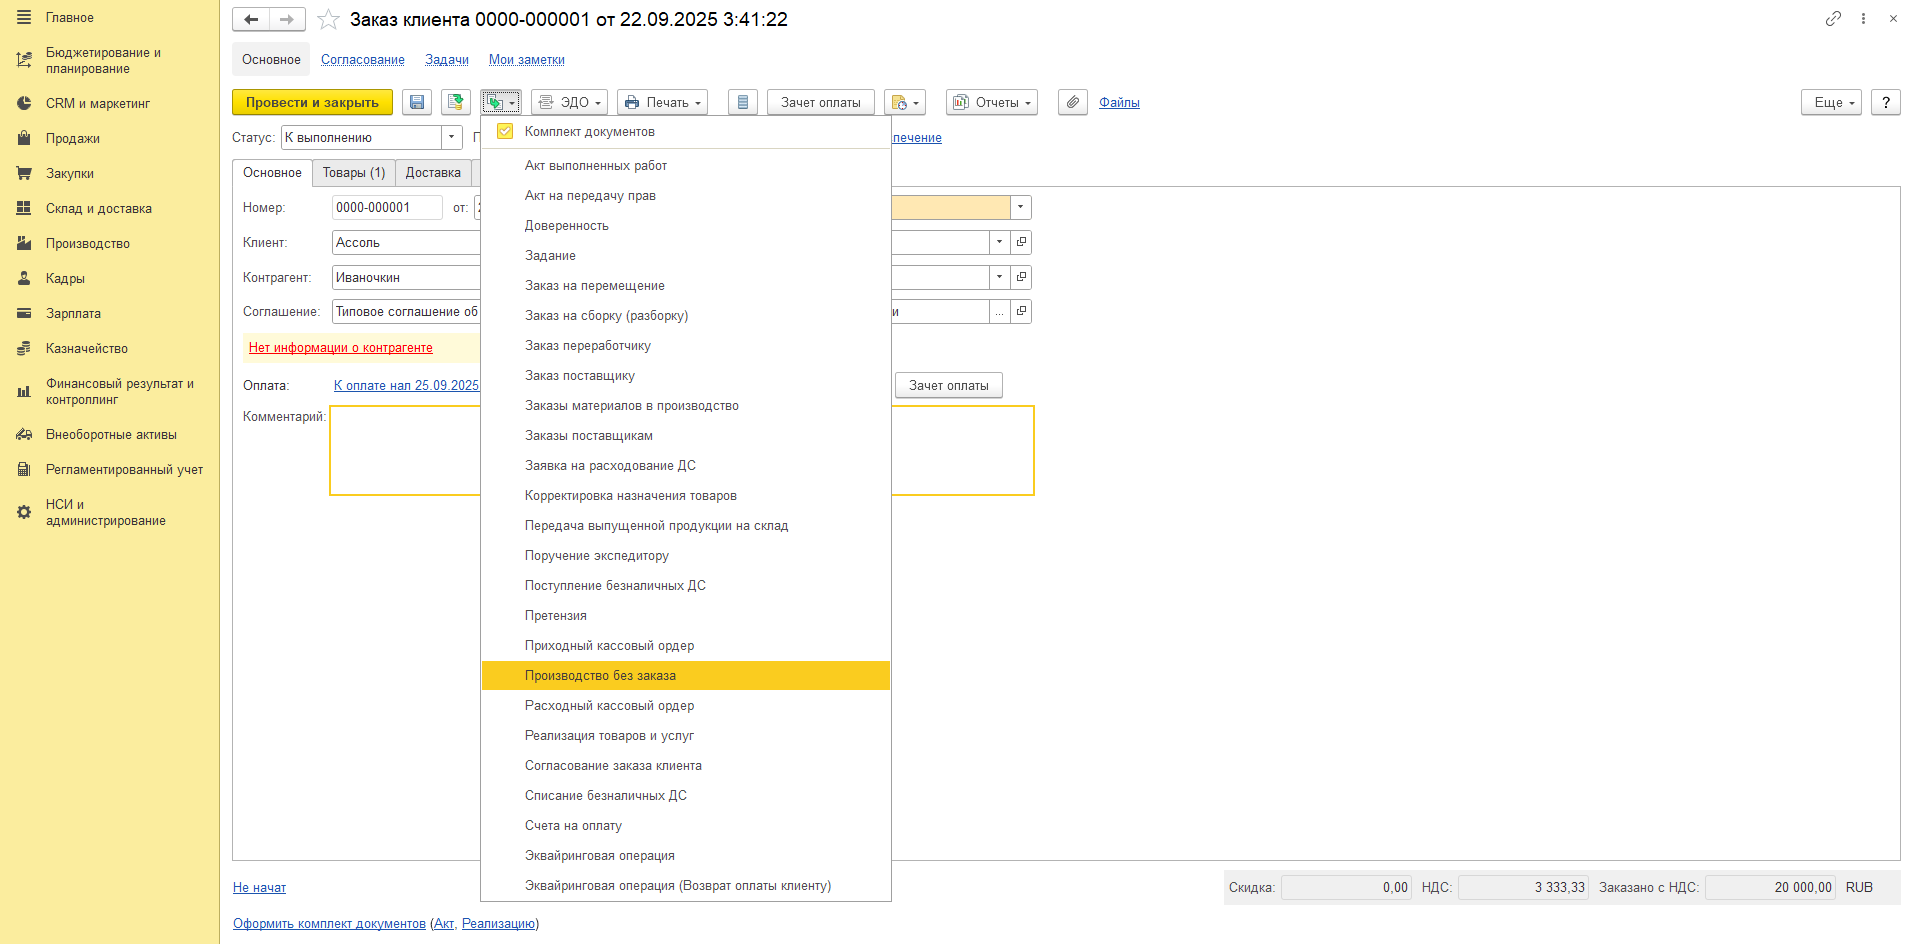Open the Нет информации о контрагенте link

[341, 348]
